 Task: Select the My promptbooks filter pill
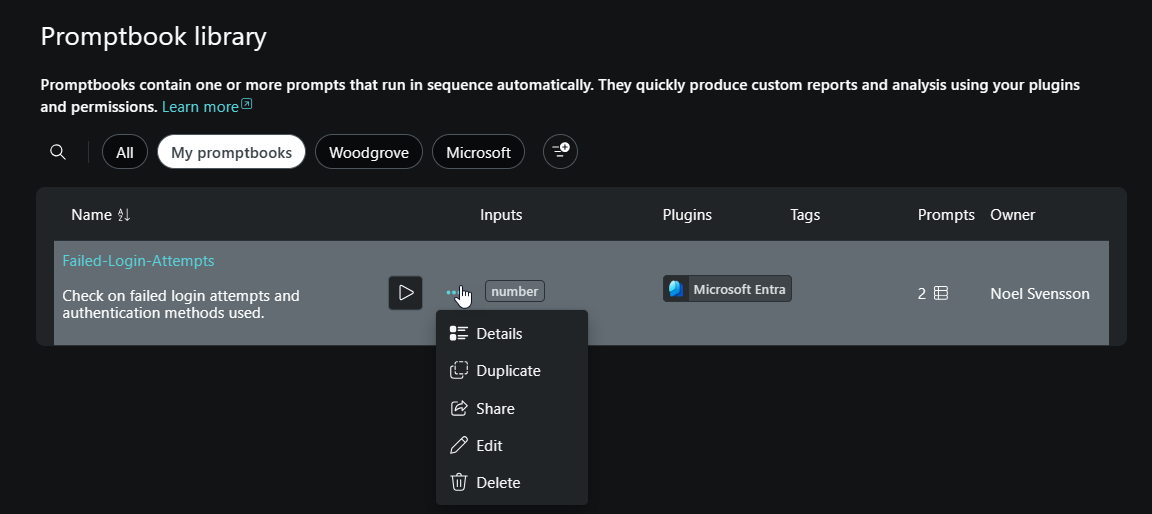(x=231, y=152)
